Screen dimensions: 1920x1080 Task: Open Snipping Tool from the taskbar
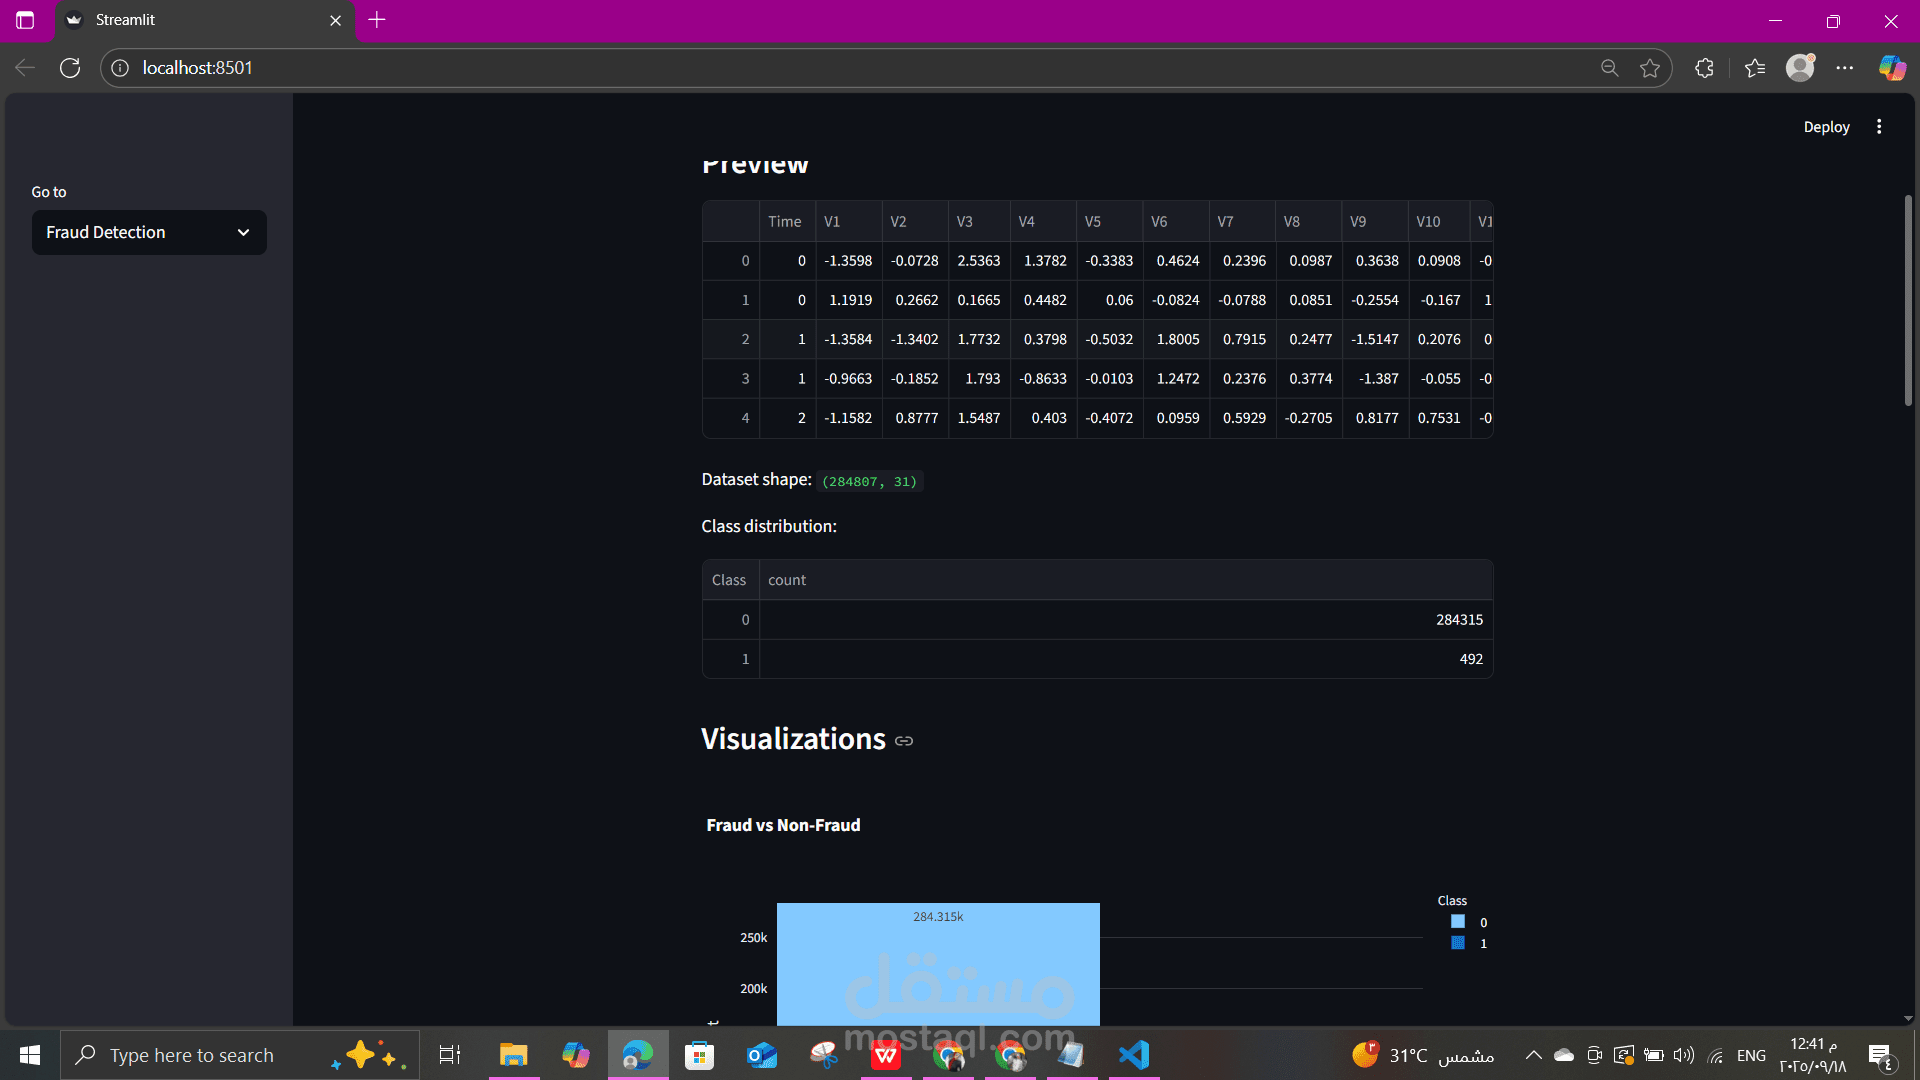point(823,1053)
